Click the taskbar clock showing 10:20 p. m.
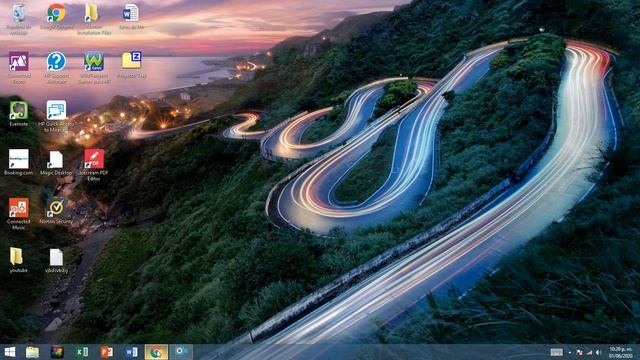 [620, 352]
